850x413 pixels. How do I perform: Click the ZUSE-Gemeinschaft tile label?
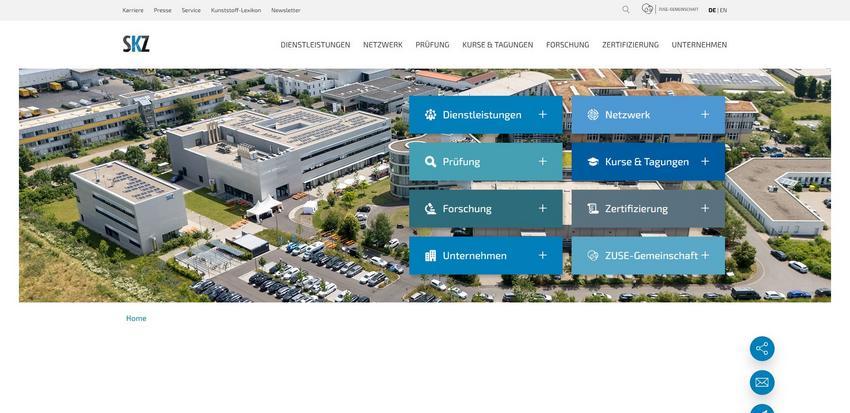tap(652, 255)
